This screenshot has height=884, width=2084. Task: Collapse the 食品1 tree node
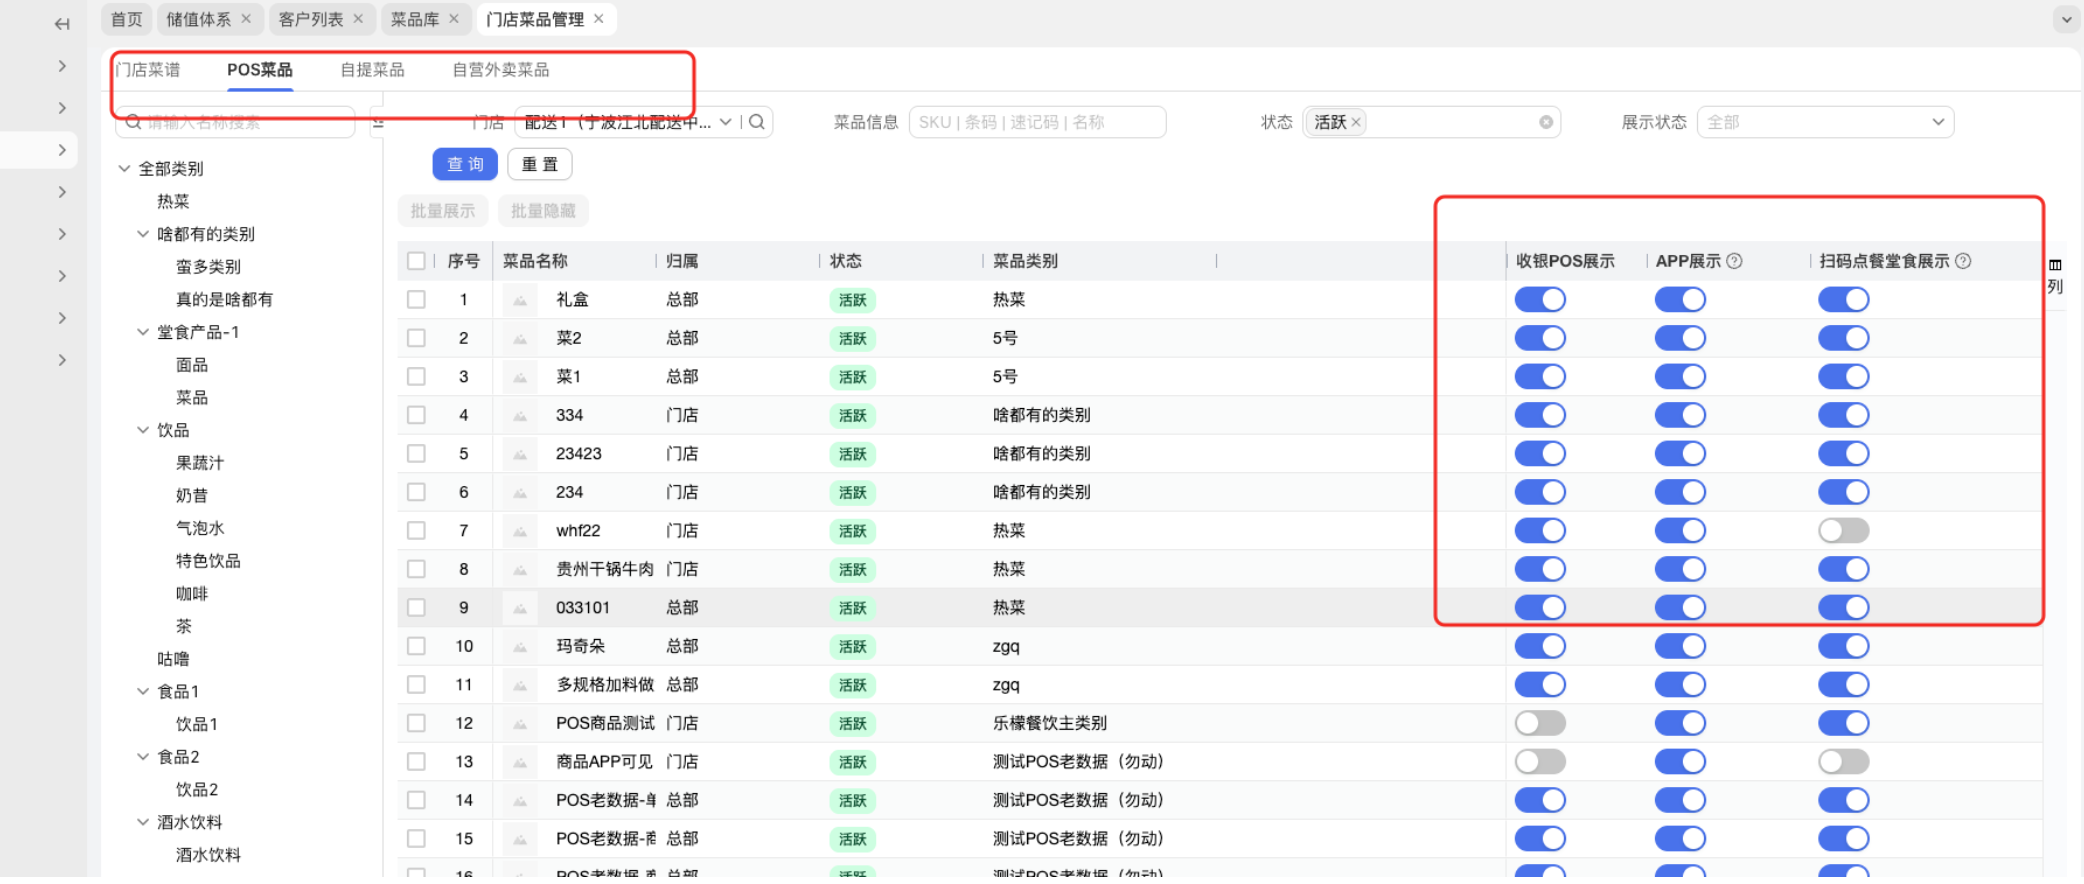(143, 692)
